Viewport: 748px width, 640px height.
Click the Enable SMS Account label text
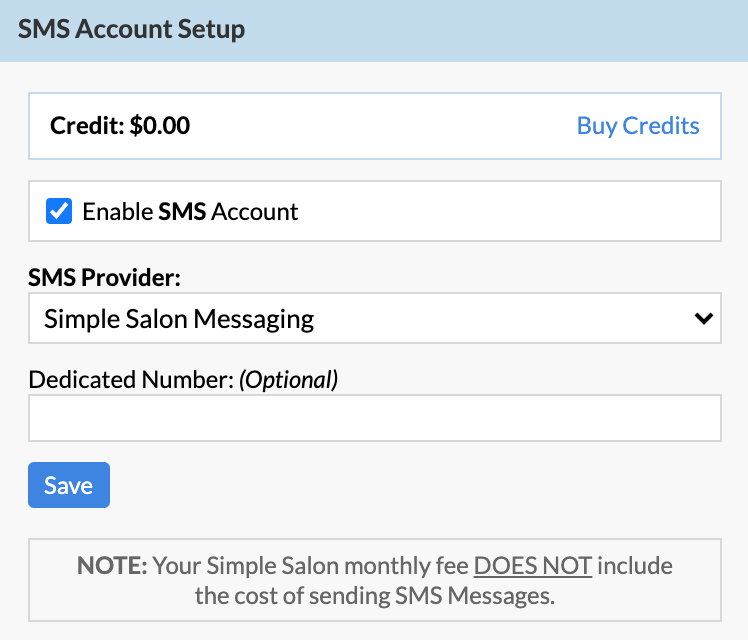tap(190, 211)
